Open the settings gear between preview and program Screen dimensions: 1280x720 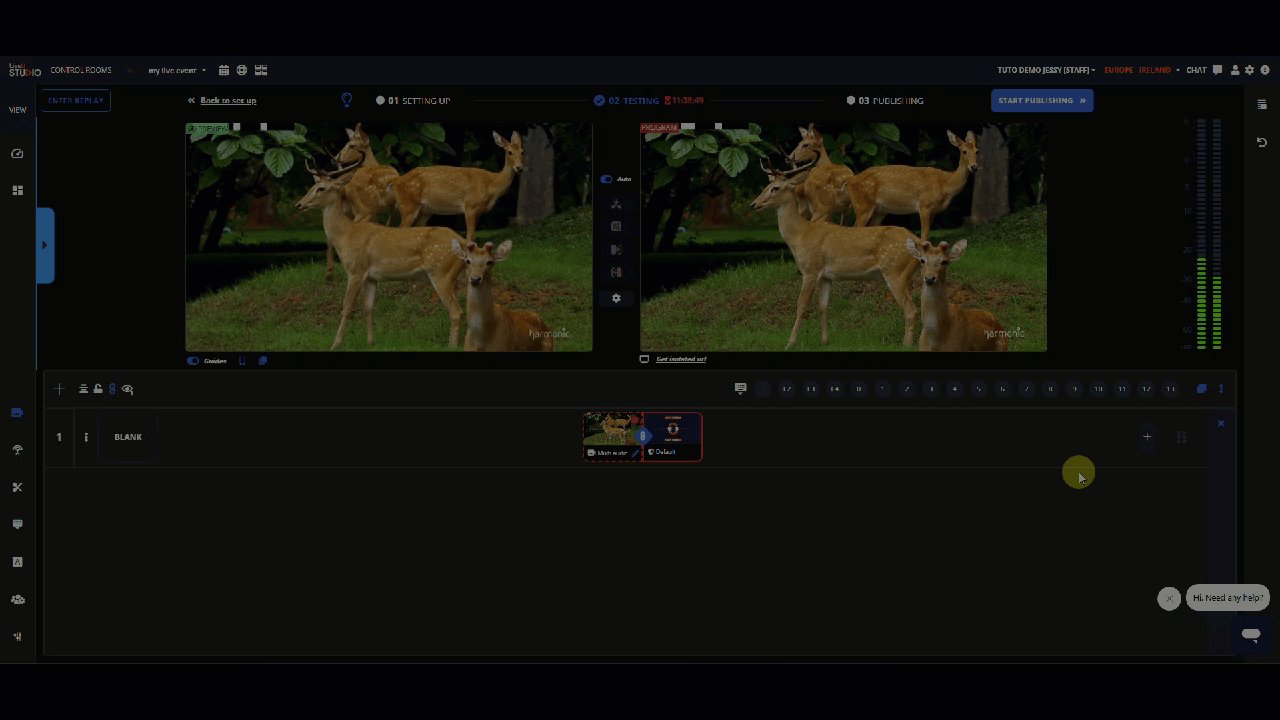point(616,298)
